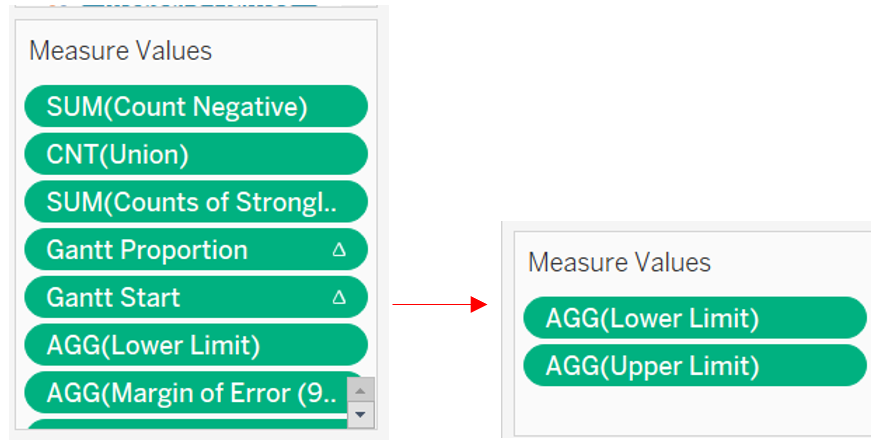871x442 pixels.
Task: Click the delta icon on Gantt Start
Action: point(338,298)
